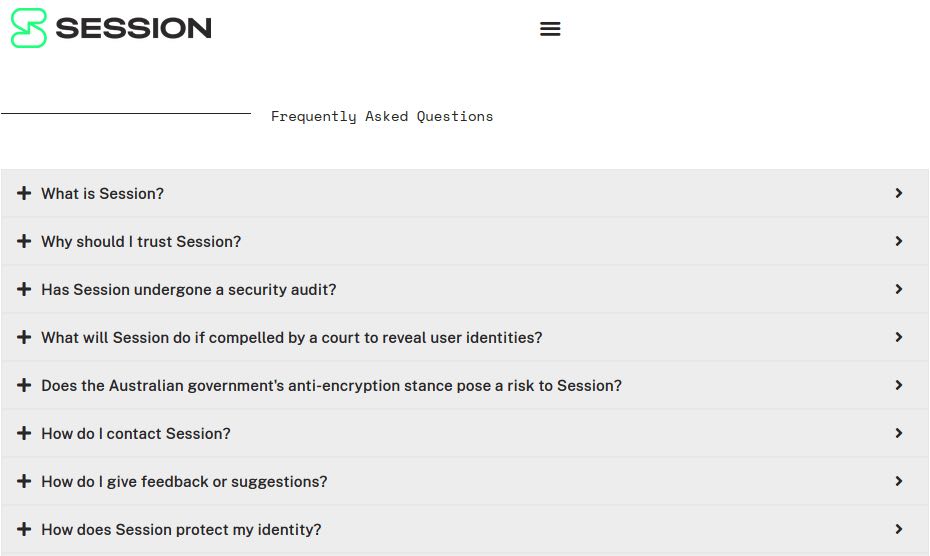Viewport: 930px width, 556px height.
Task: Click the plus icon beside What is Session?
Action: 24,193
